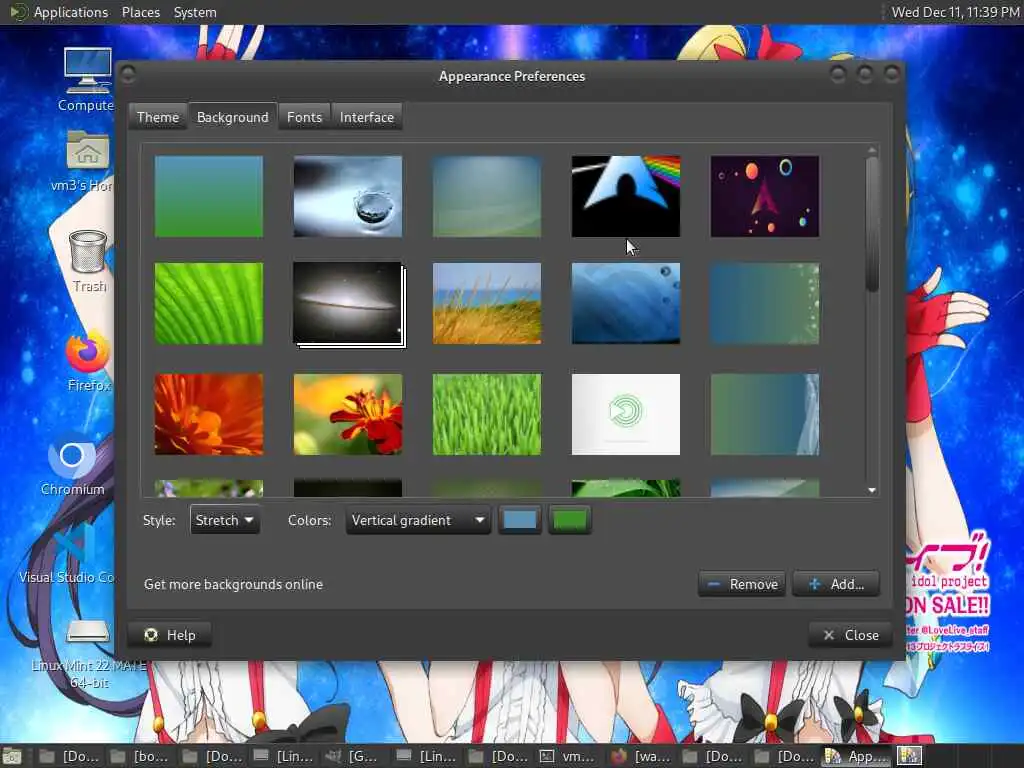Pick the selected galaxy wallpaper thumbnail

[348, 303]
